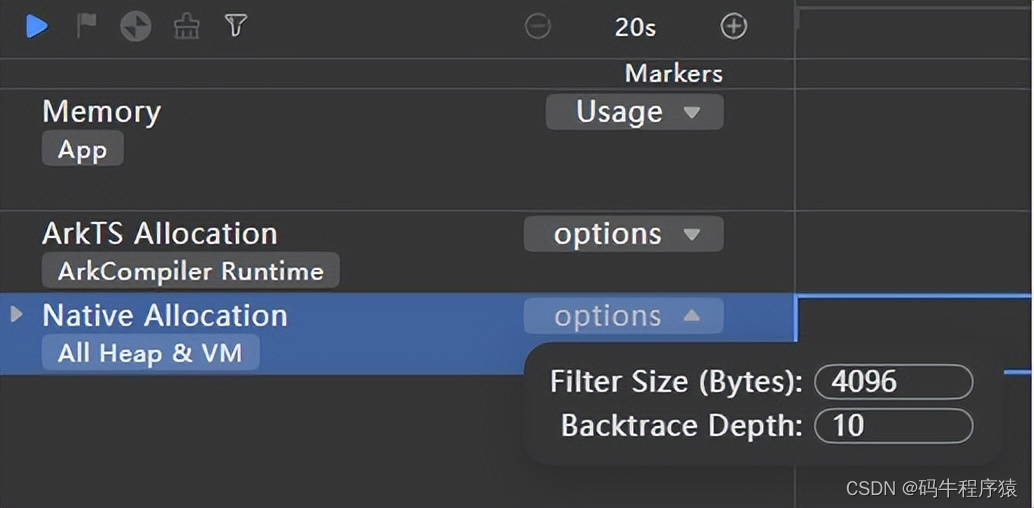Click the Backtrace Depth input field
The image size is (1034, 508).
pyautogui.click(x=893, y=426)
